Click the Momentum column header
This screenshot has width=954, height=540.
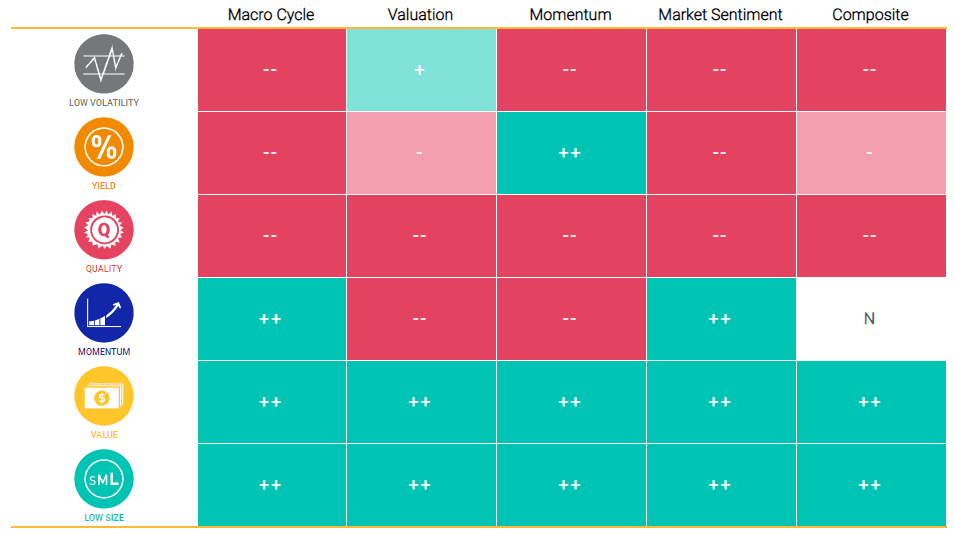coord(570,15)
